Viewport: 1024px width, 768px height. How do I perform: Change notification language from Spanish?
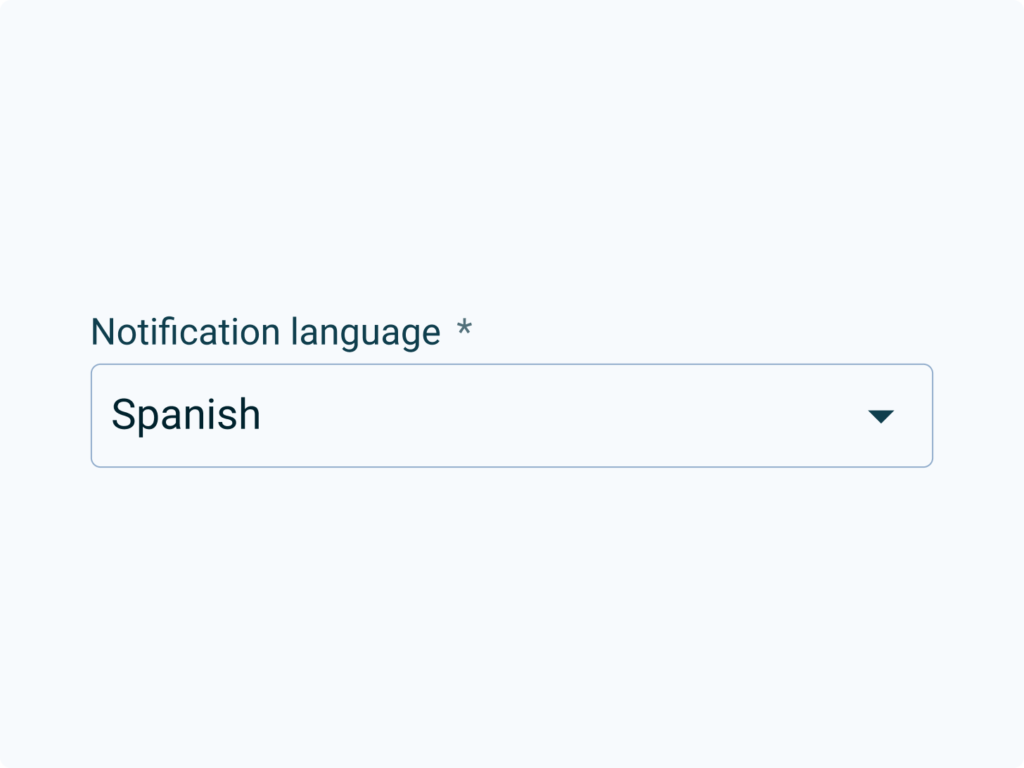tap(511, 415)
